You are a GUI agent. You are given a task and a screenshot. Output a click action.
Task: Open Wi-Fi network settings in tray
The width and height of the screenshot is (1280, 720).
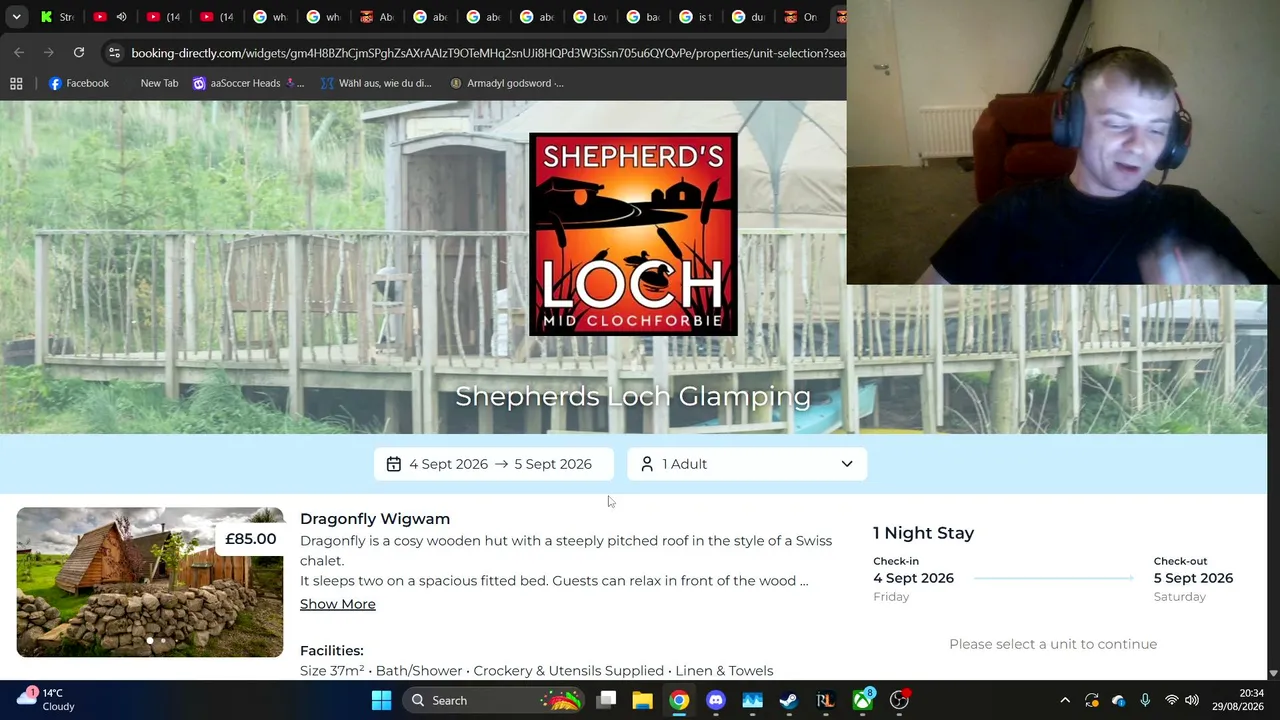click(x=1171, y=700)
